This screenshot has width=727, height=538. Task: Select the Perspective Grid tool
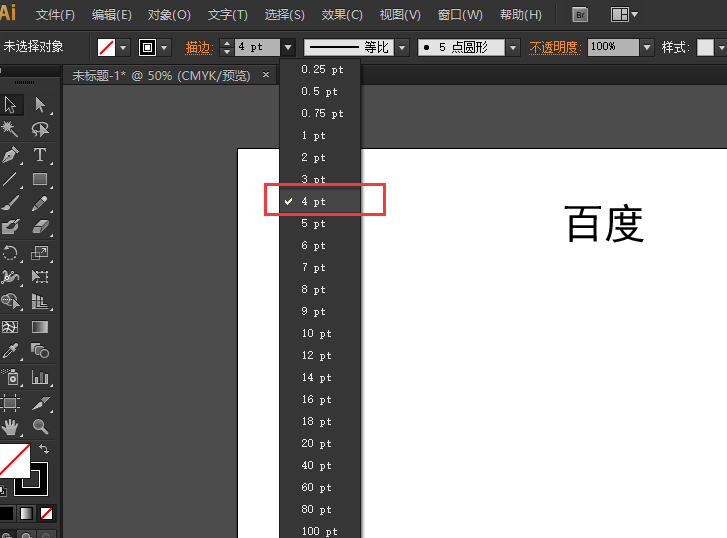pos(40,301)
